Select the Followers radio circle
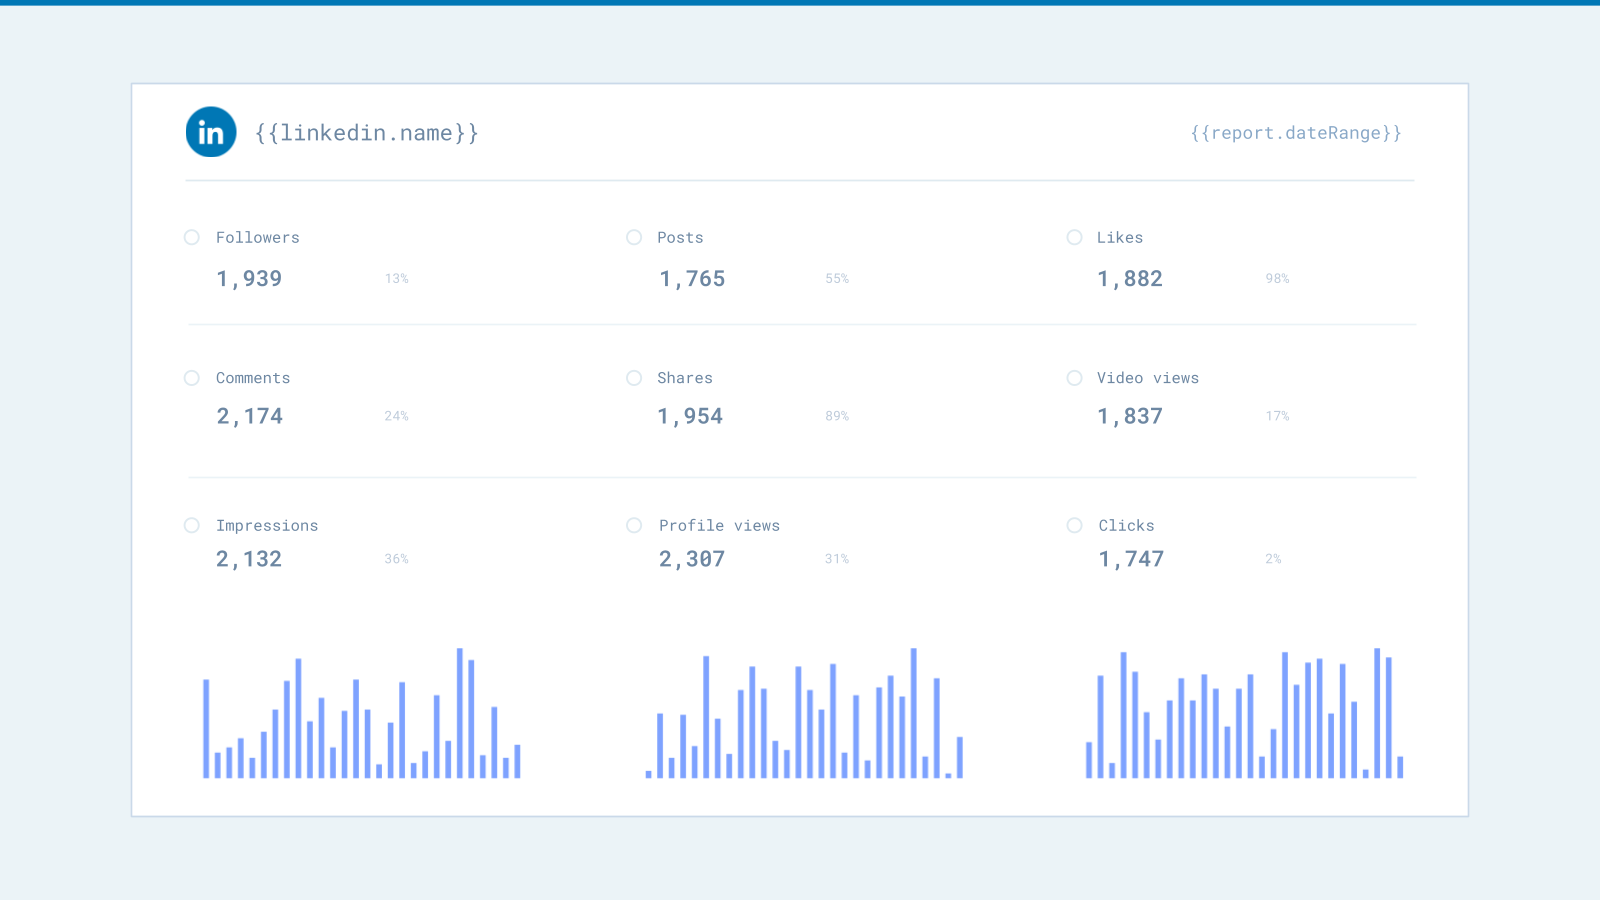The height and width of the screenshot is (900, 1600). (x=192, y=237)
